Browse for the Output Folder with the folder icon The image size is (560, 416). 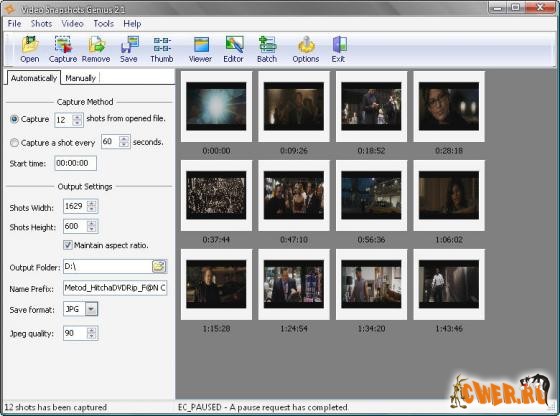coord(159,266)
